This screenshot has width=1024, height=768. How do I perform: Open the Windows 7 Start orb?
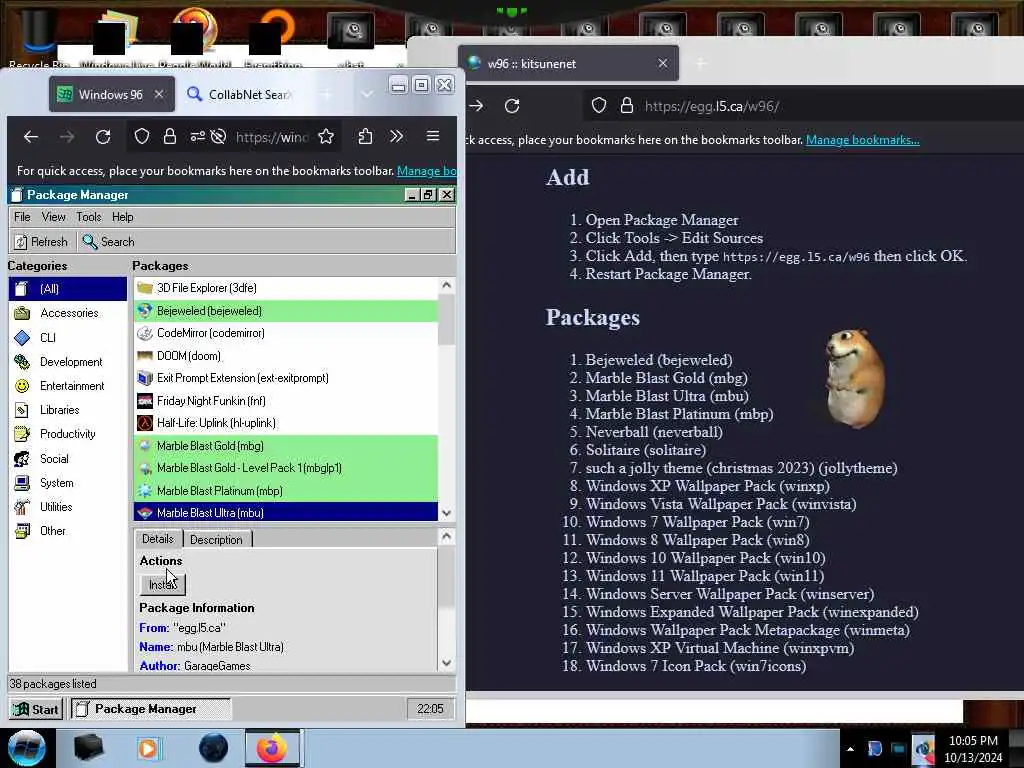point(26,748)
